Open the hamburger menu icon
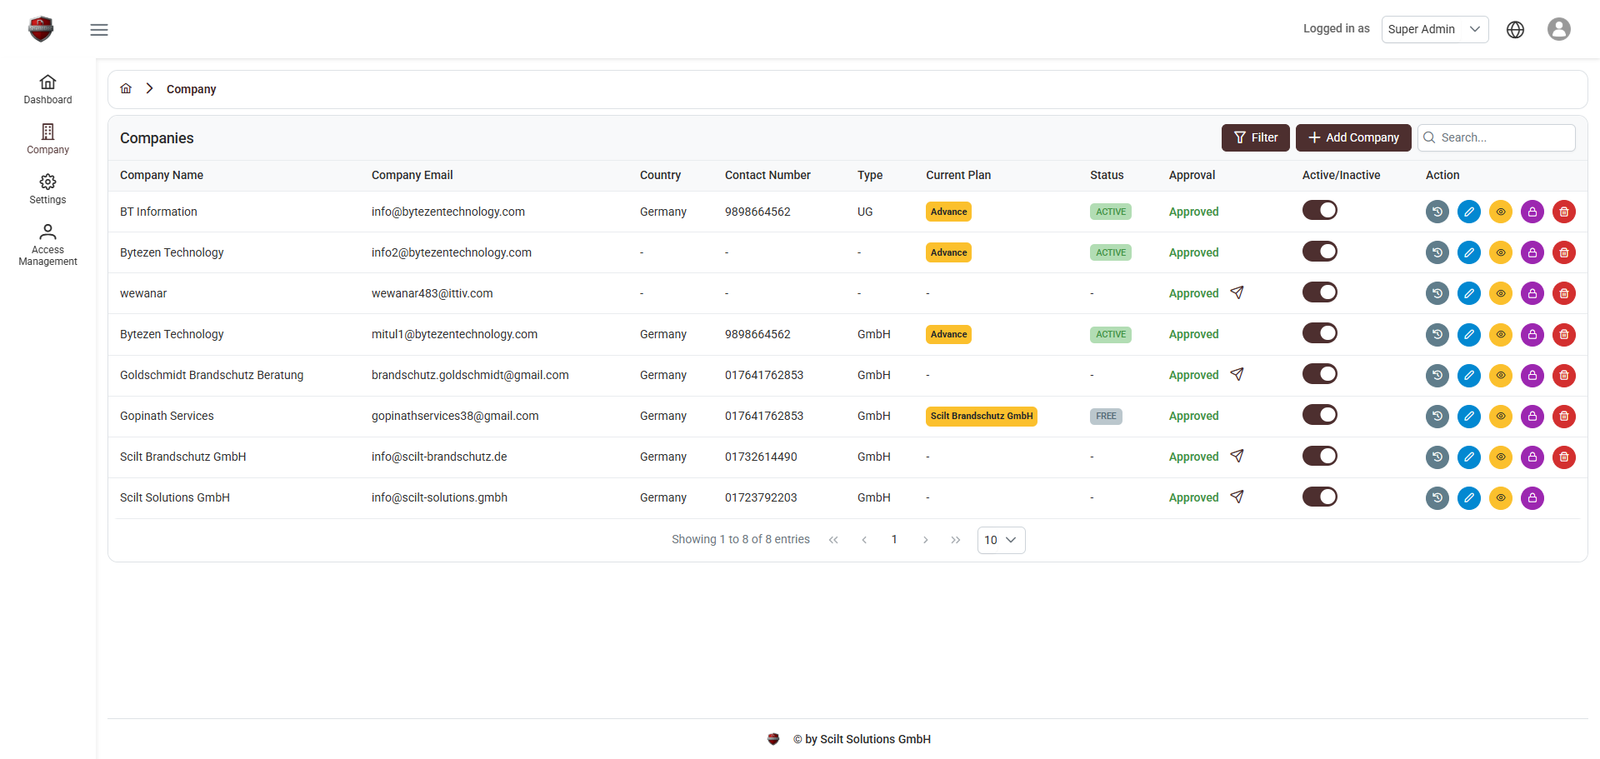The width and height of the screenshot is (1600, 759). 99,30
